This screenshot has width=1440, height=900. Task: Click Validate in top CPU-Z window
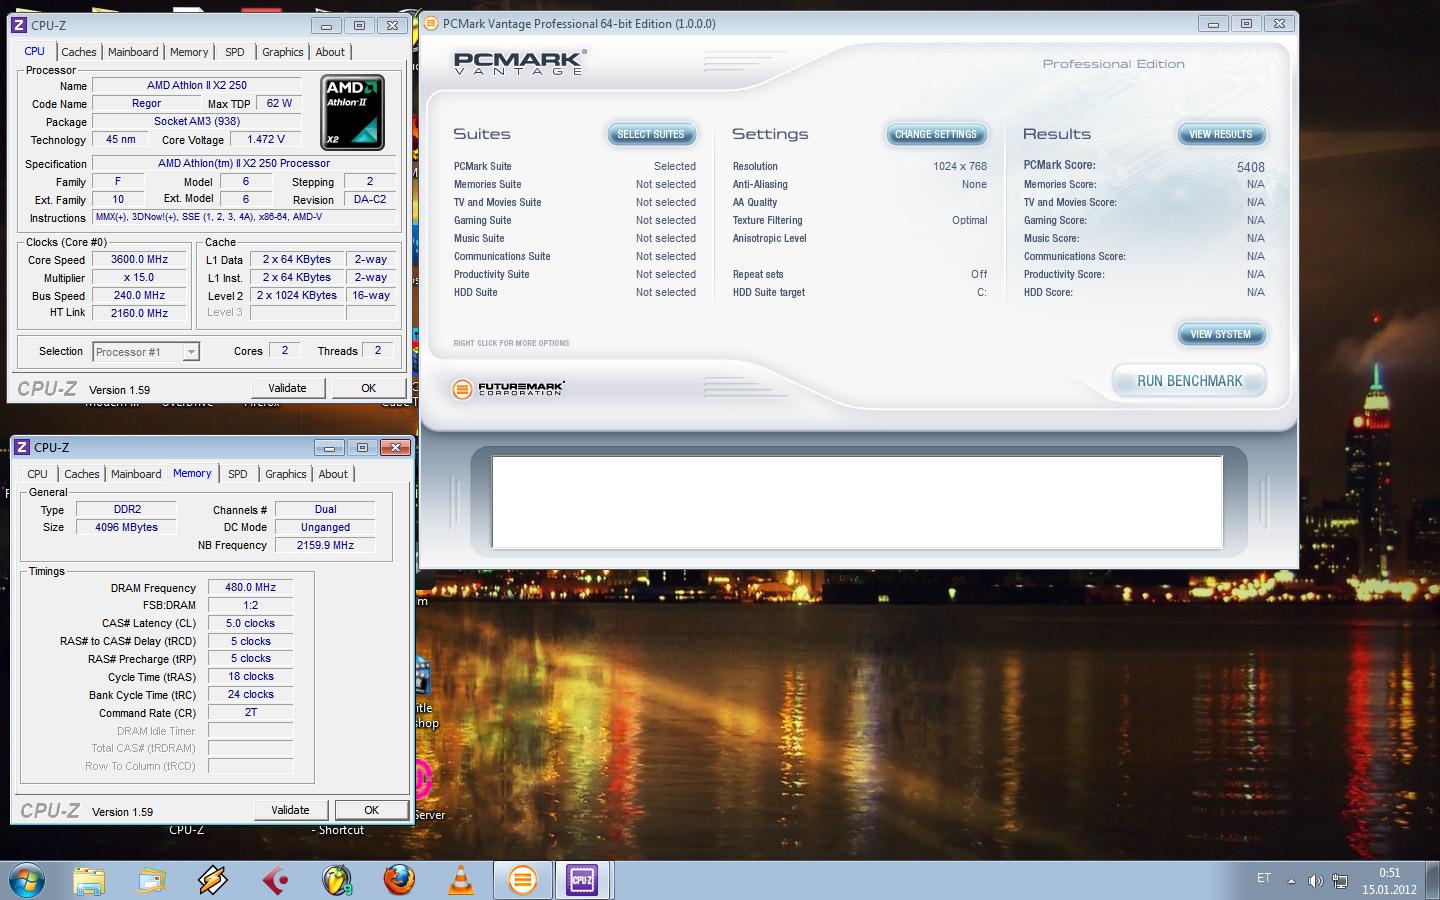287,388
